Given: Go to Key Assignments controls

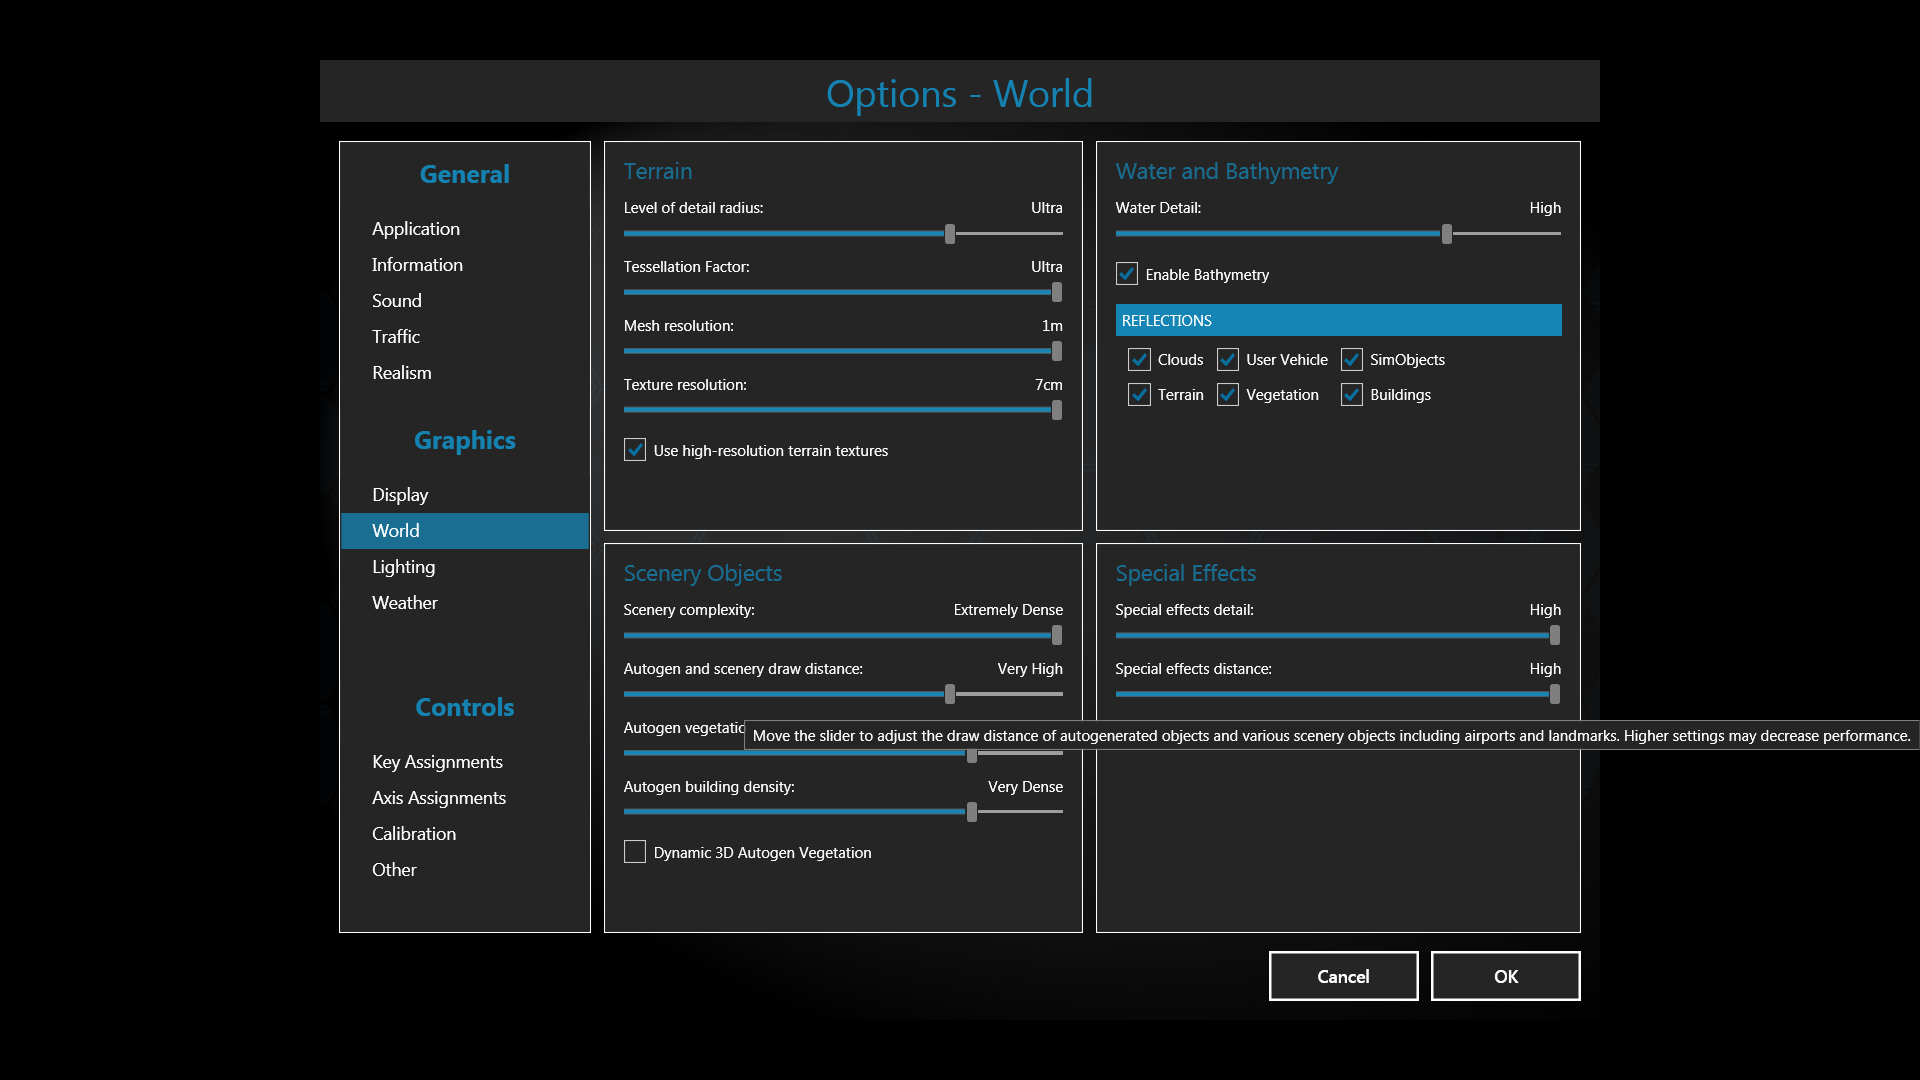Looking at the screenshot, I should 437,762.
